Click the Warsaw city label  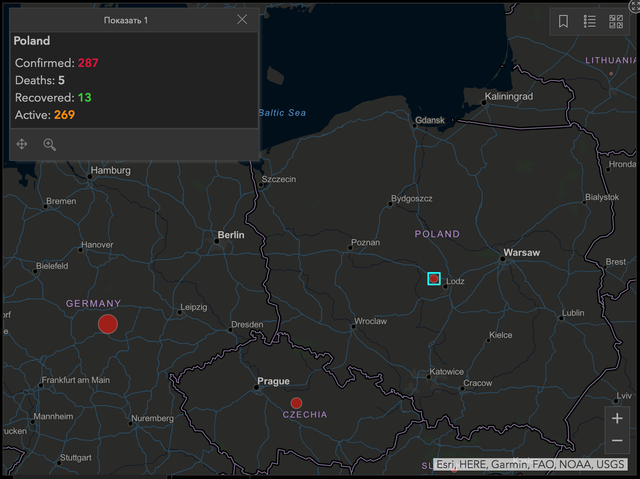coord(522,253)
